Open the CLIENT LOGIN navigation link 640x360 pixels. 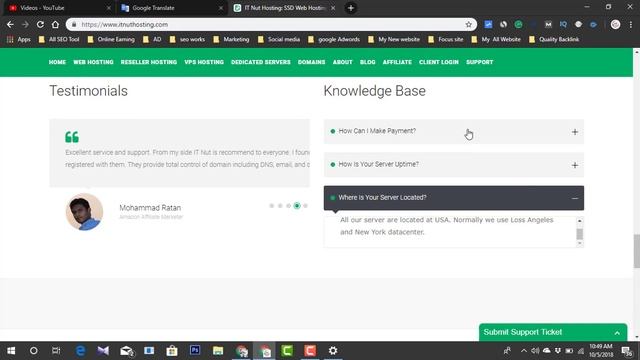(x=439, y=62)
